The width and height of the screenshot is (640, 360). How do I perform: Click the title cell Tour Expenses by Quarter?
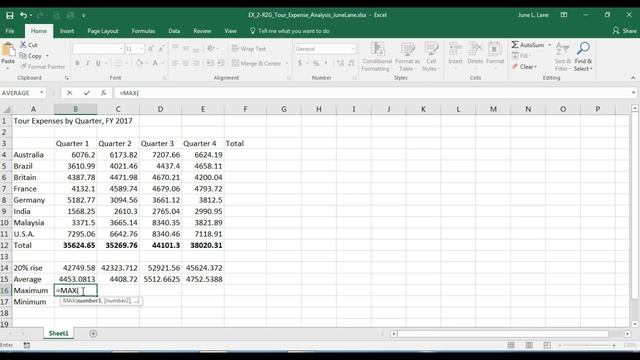(73, 121)
